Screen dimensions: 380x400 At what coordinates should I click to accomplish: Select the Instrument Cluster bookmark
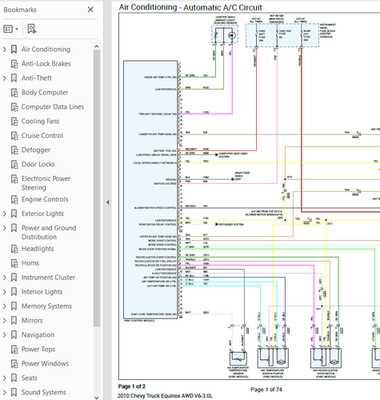[48, 277]
